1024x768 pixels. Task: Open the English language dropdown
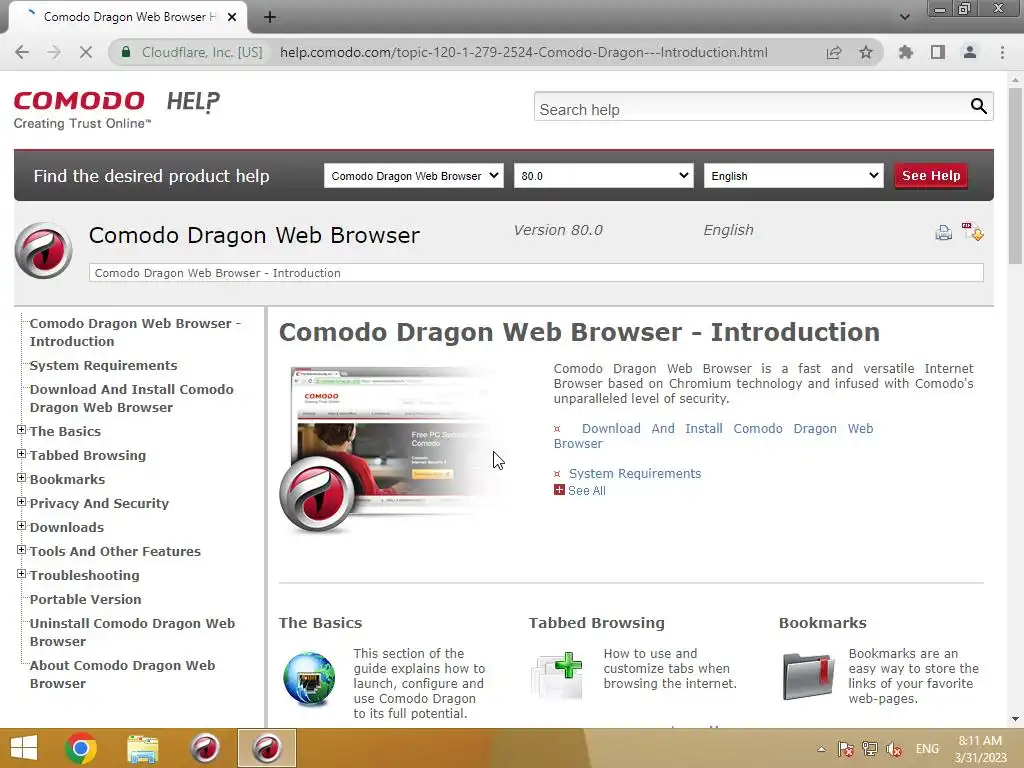[793, 176]
